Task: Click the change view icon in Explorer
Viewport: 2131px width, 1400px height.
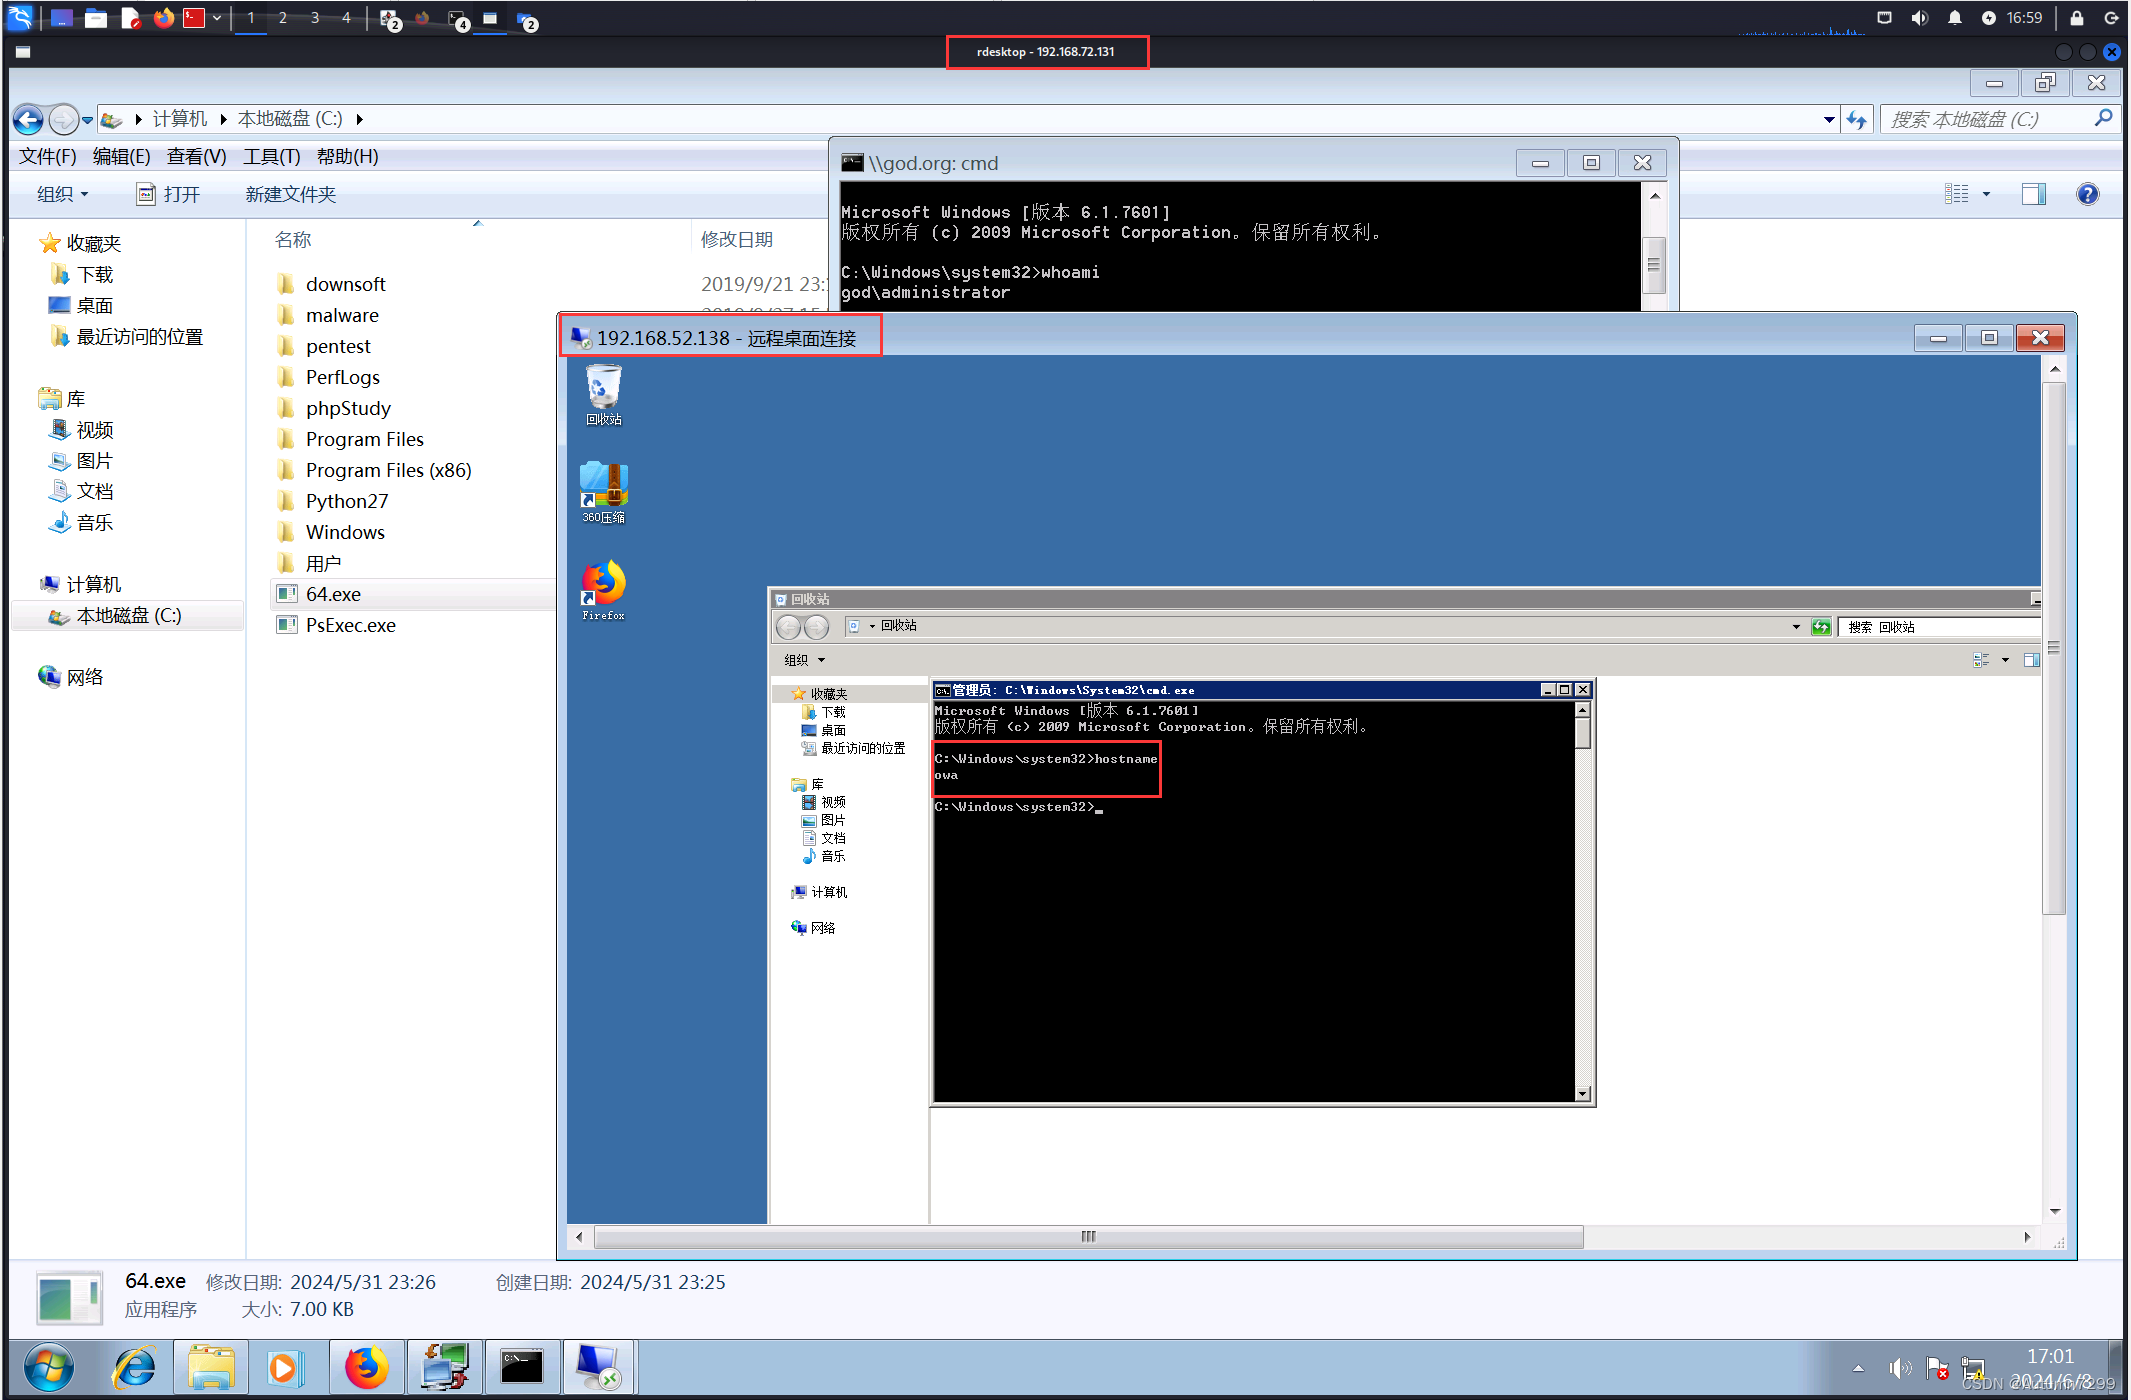Action: (1957, 194)
